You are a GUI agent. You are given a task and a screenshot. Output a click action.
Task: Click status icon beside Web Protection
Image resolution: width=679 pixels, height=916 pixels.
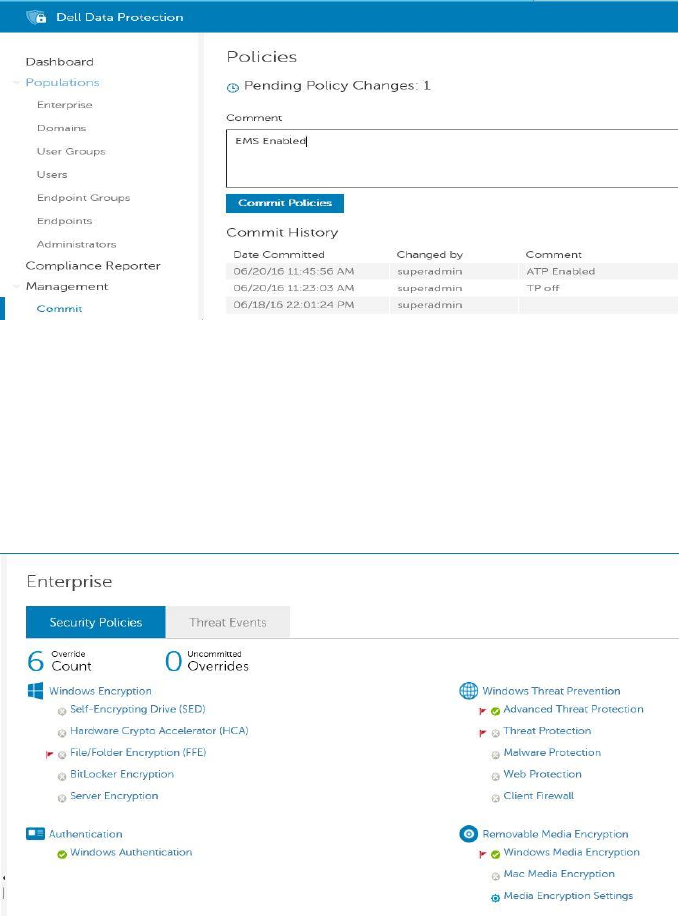(496, 777)
